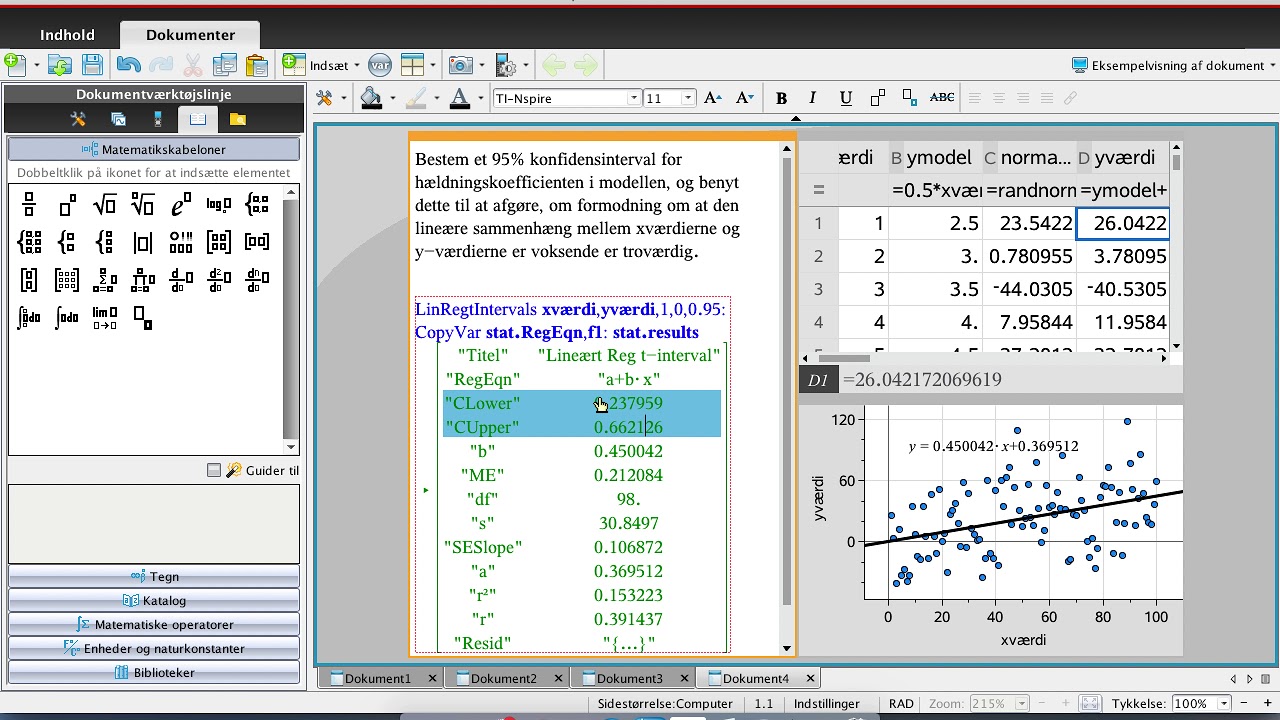Insert the first derivative template
The image size is (1280, 720).
click(181, 279)
